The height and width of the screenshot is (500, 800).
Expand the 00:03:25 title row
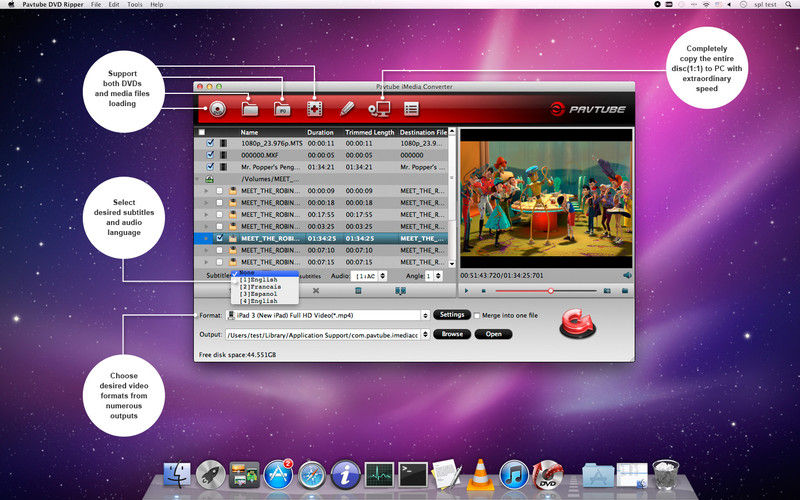[x=206, y=227]
